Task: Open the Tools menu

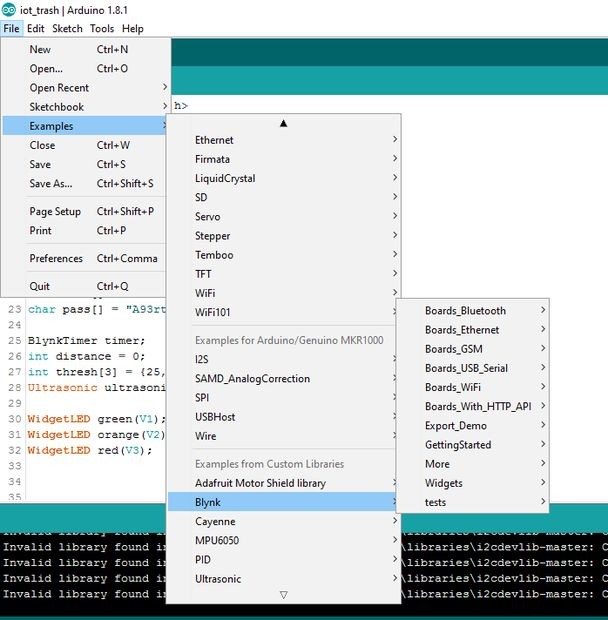Action: coord(102,28)
